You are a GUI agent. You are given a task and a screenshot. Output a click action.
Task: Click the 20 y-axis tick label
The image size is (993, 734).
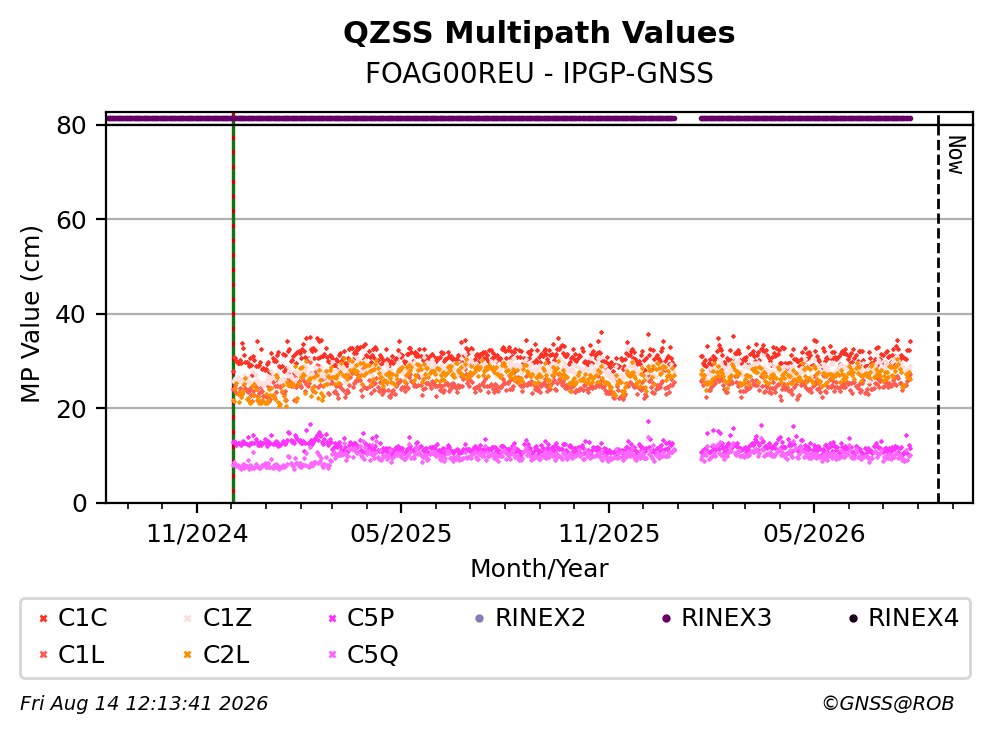tap(72, 408)
